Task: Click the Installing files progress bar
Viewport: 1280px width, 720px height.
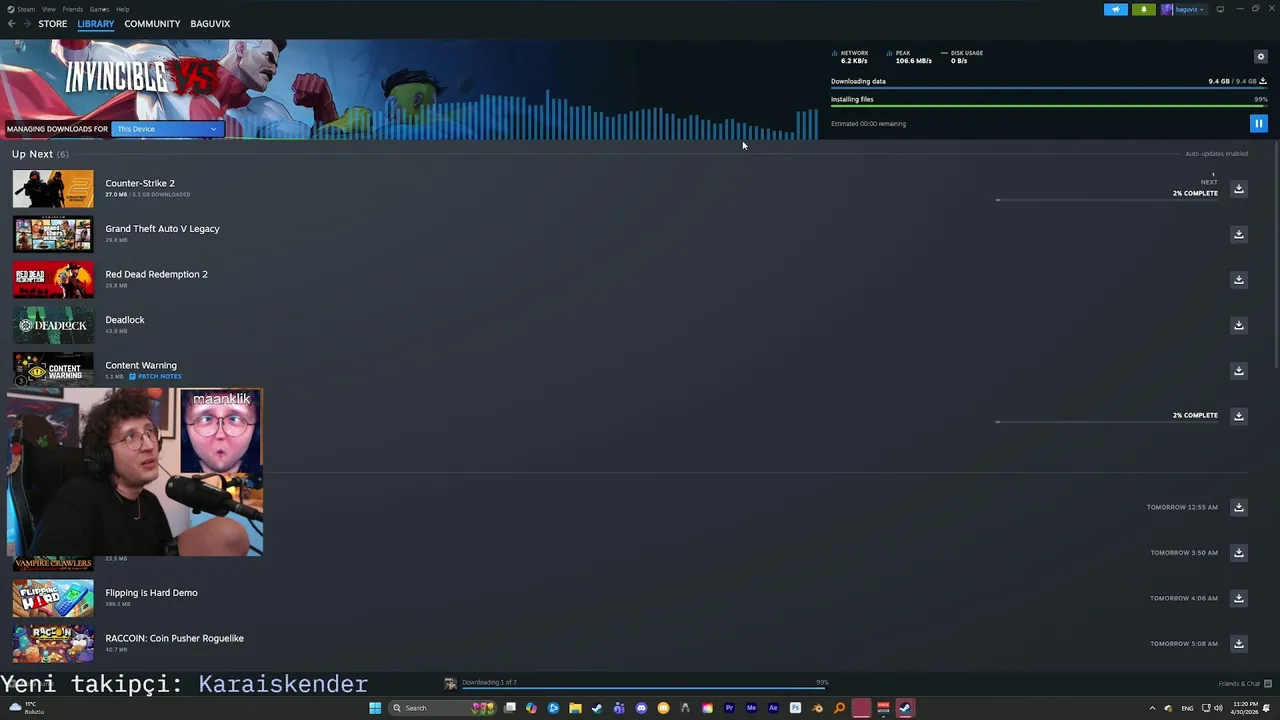Action: click(1049, 105)
